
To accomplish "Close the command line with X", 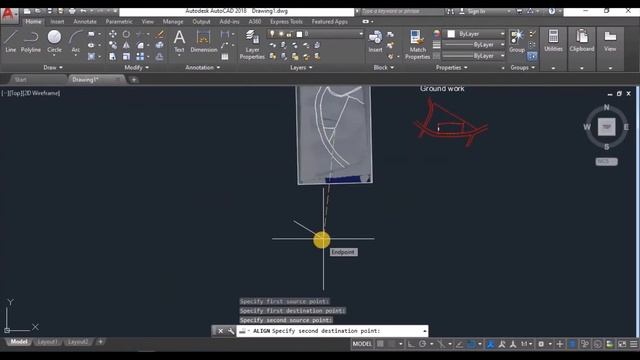I will (x=220, y=331).
